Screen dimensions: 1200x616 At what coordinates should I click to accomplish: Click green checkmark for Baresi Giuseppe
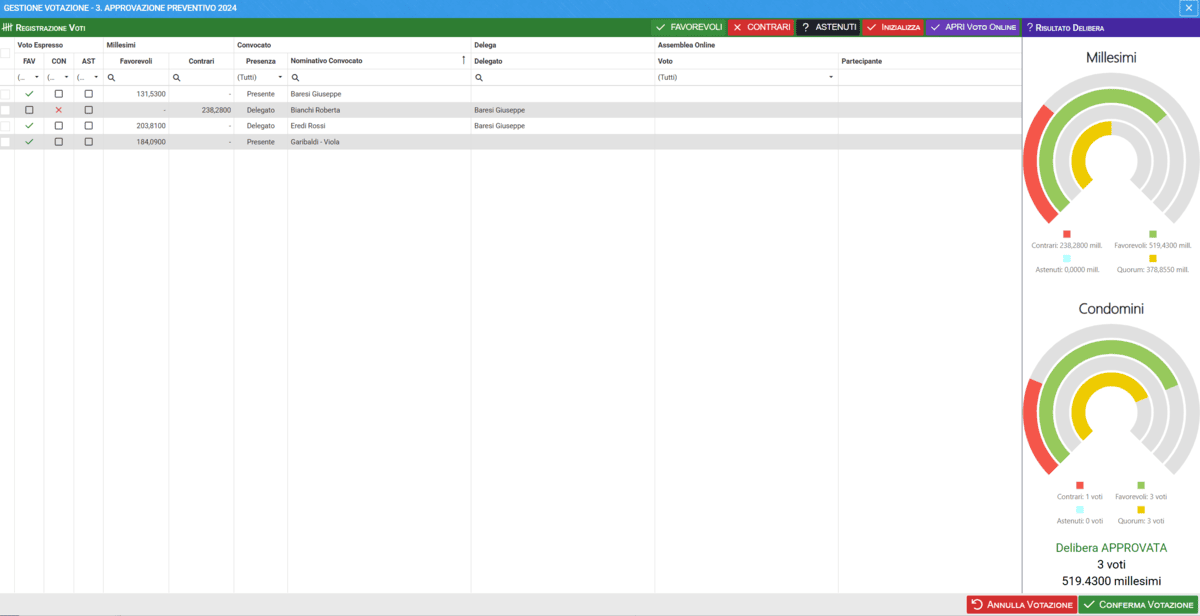click(29, 94)
